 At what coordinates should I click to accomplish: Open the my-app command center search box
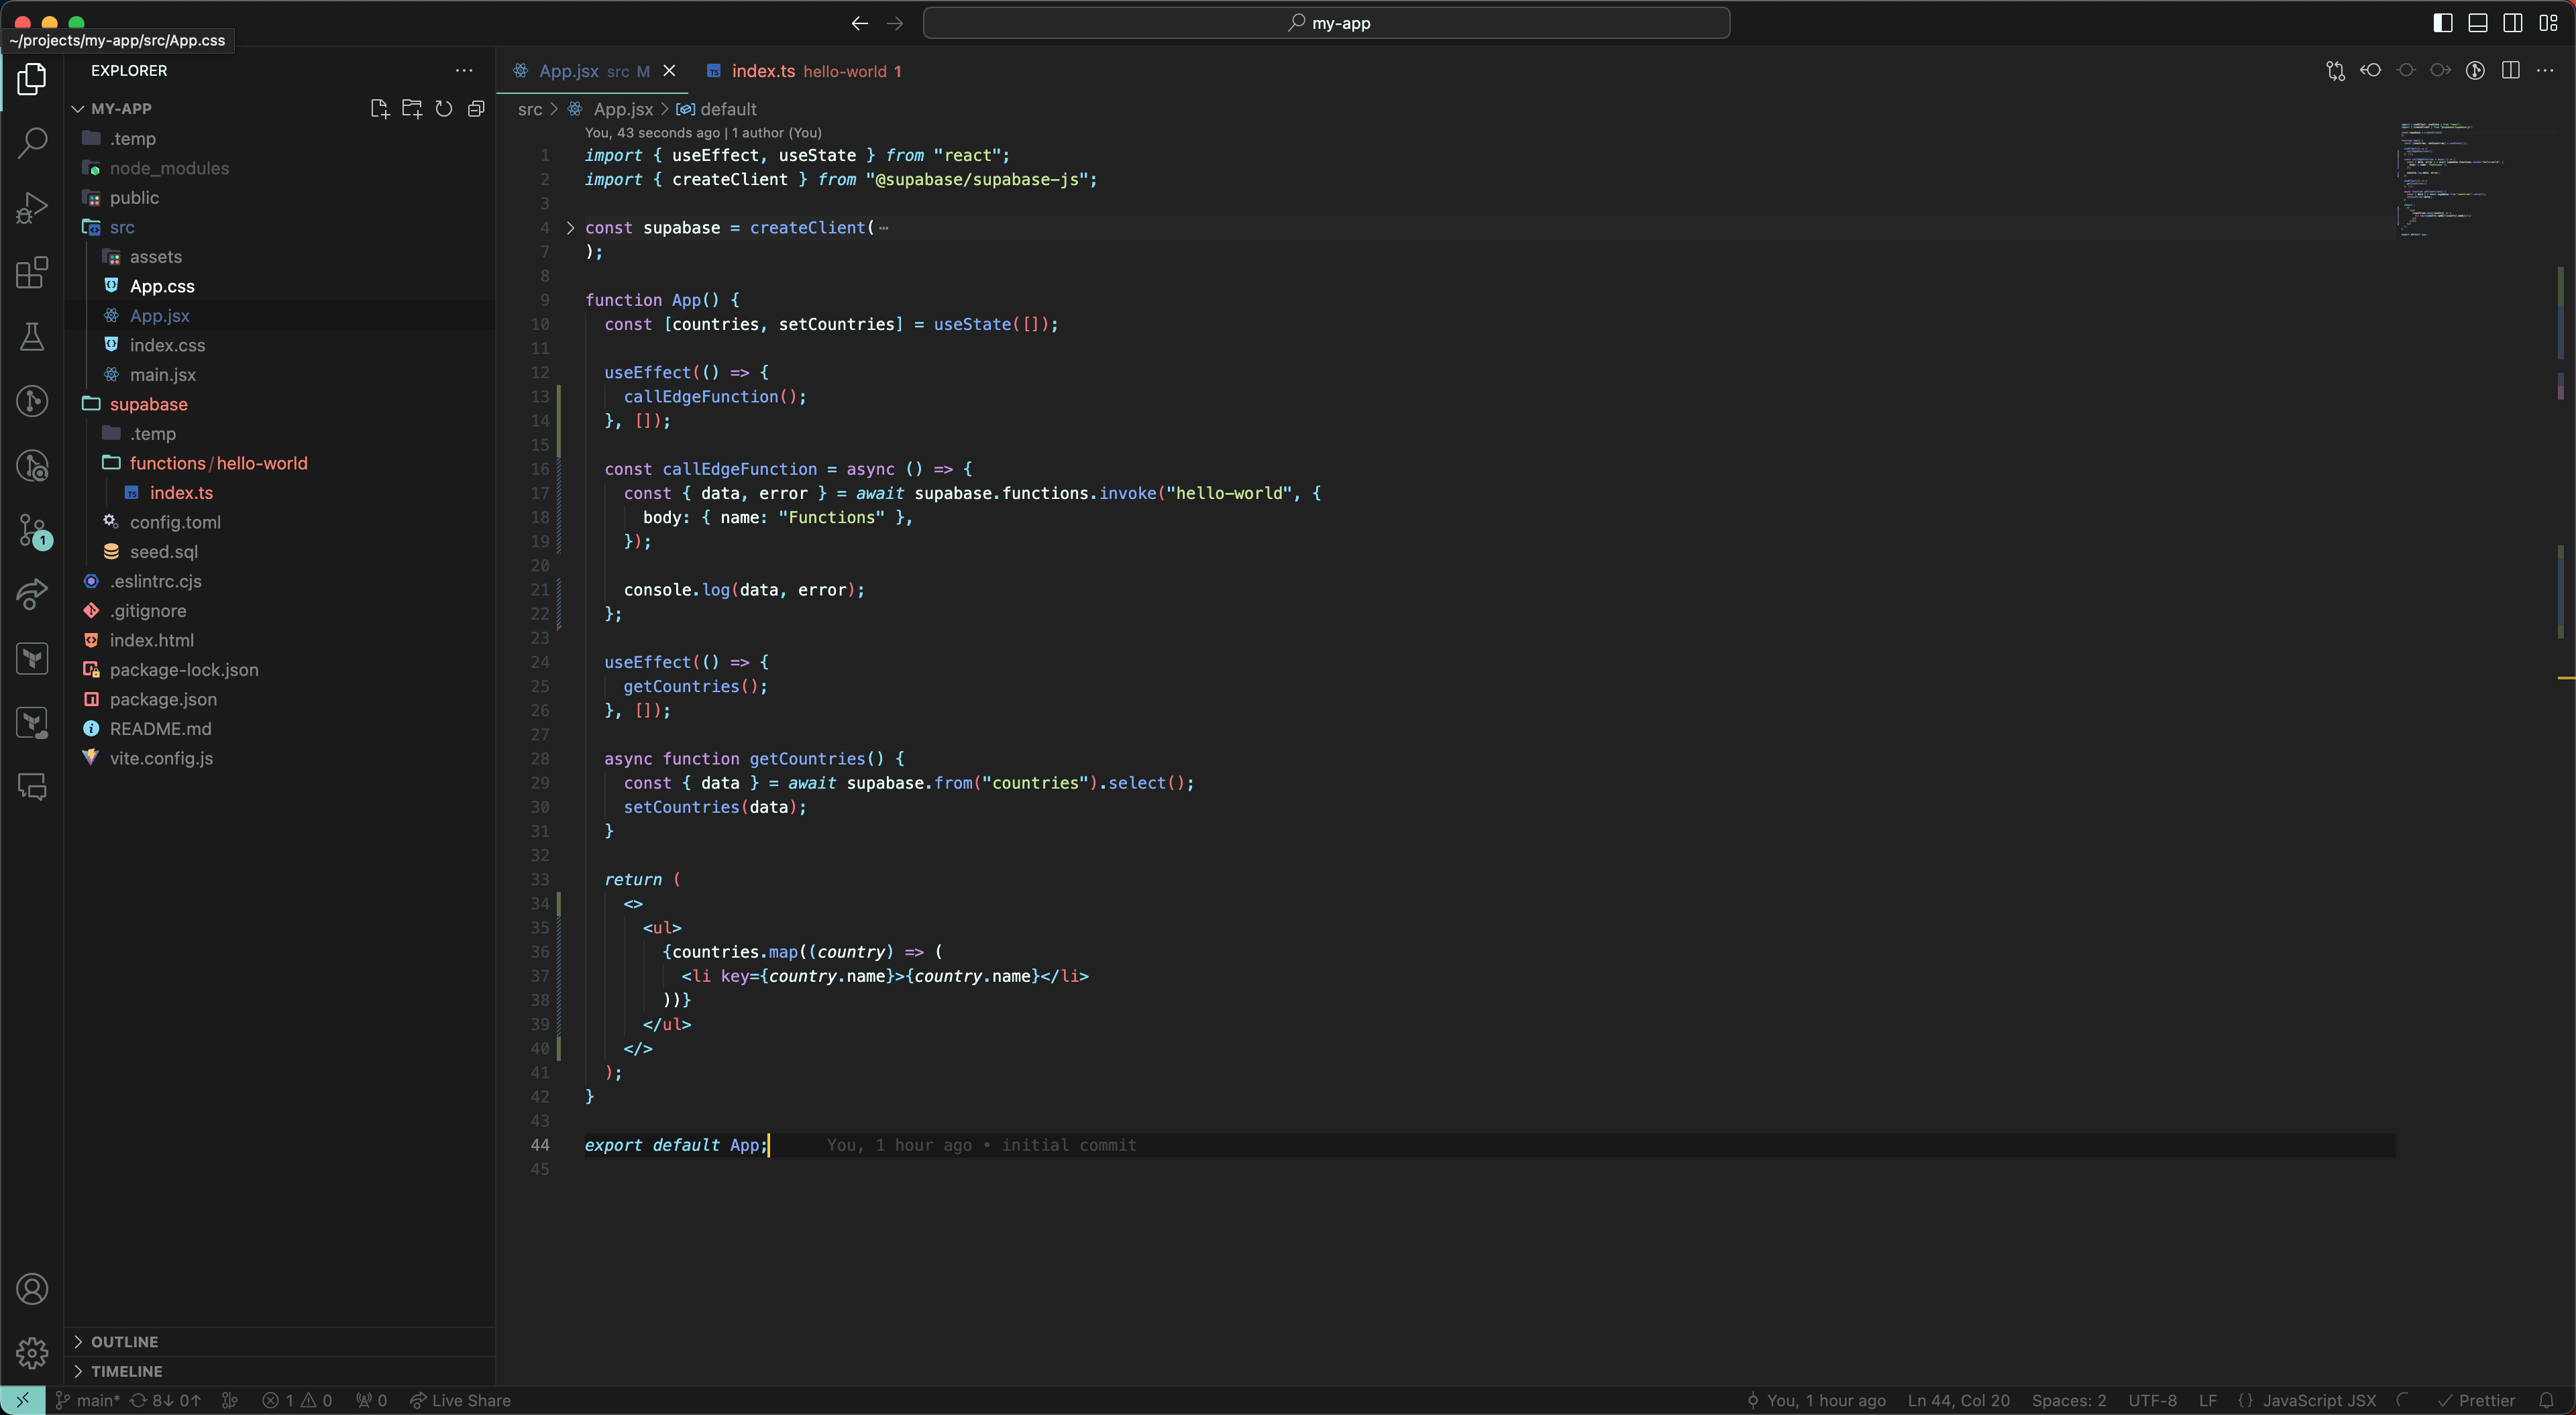[1326, 23]
